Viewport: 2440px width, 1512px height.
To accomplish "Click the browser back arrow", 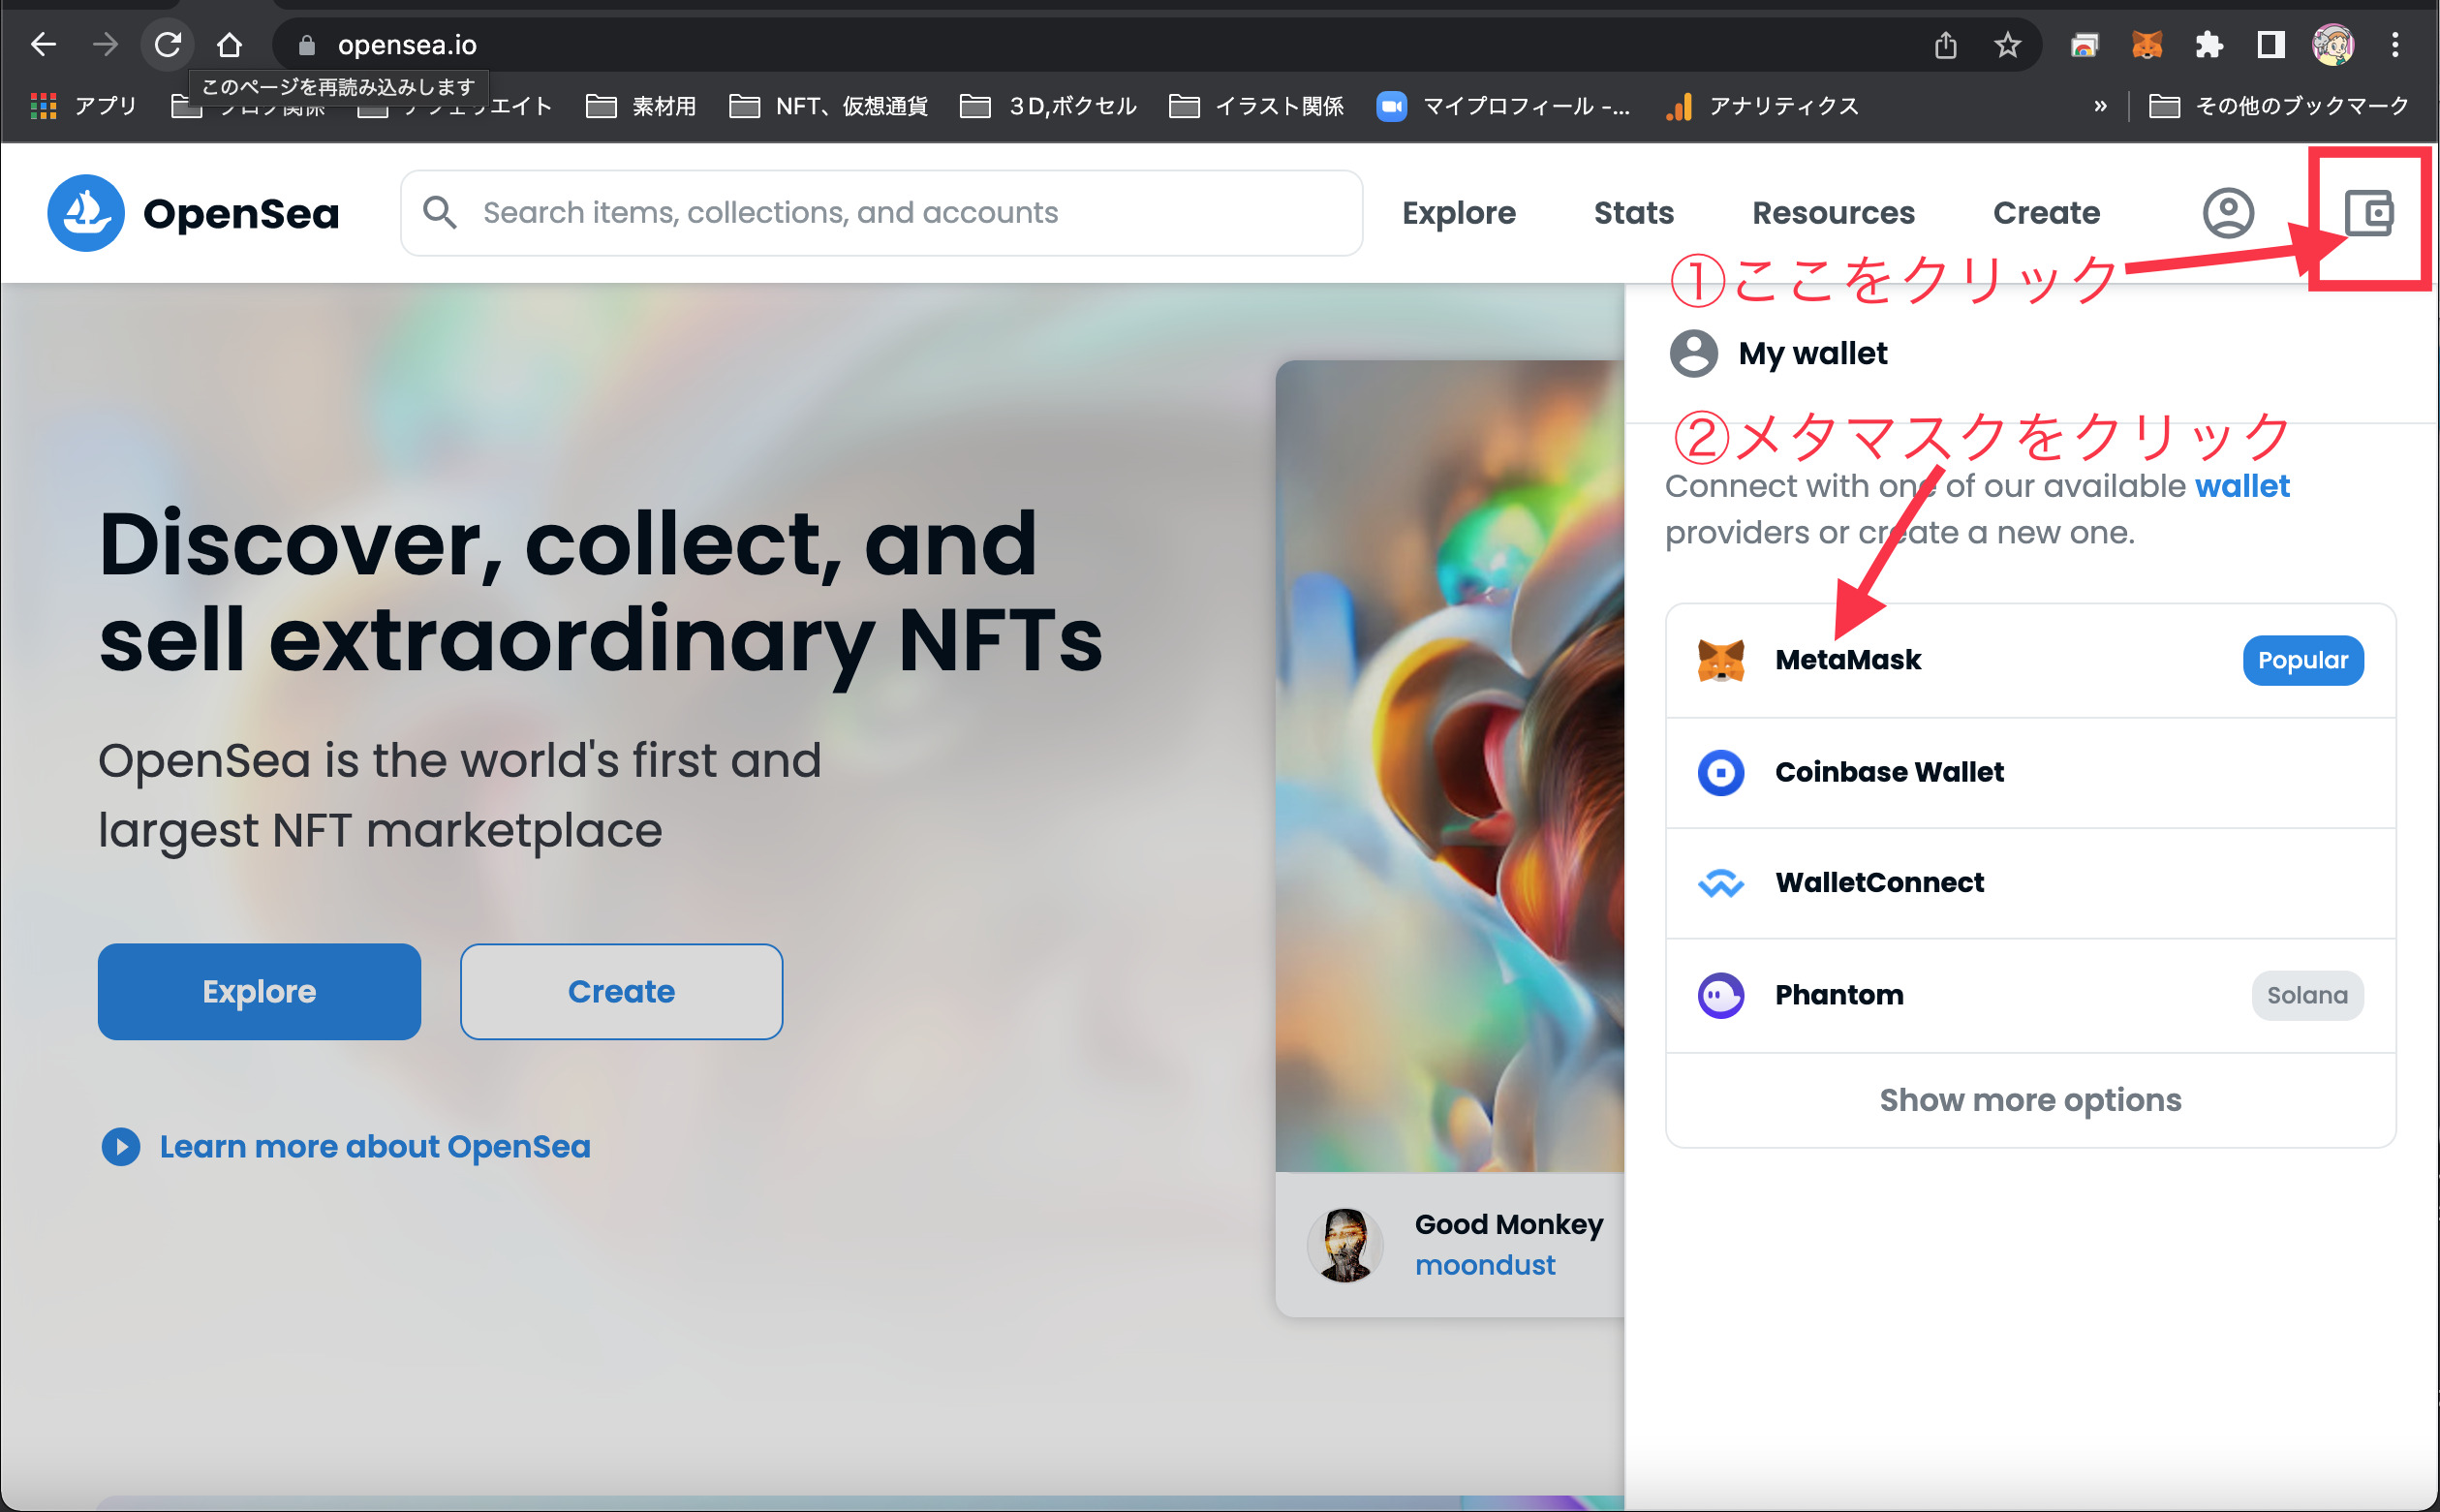I will tap(43, 44).
